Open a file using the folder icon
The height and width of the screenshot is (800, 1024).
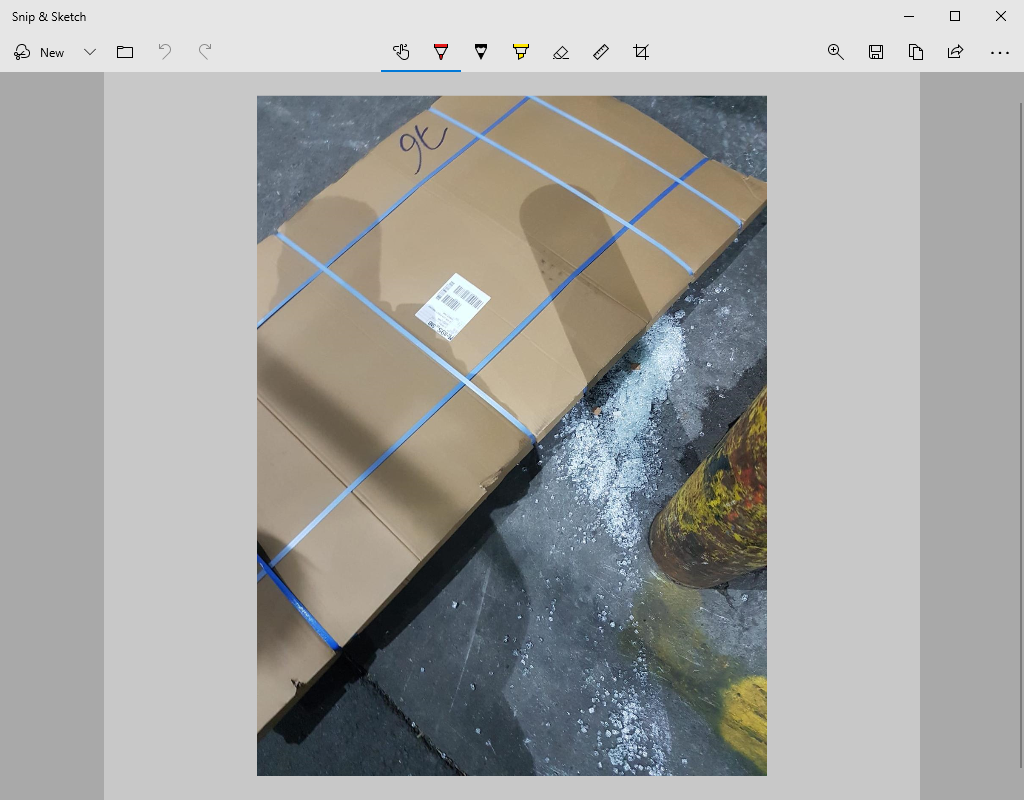click(x=125, y=52)
